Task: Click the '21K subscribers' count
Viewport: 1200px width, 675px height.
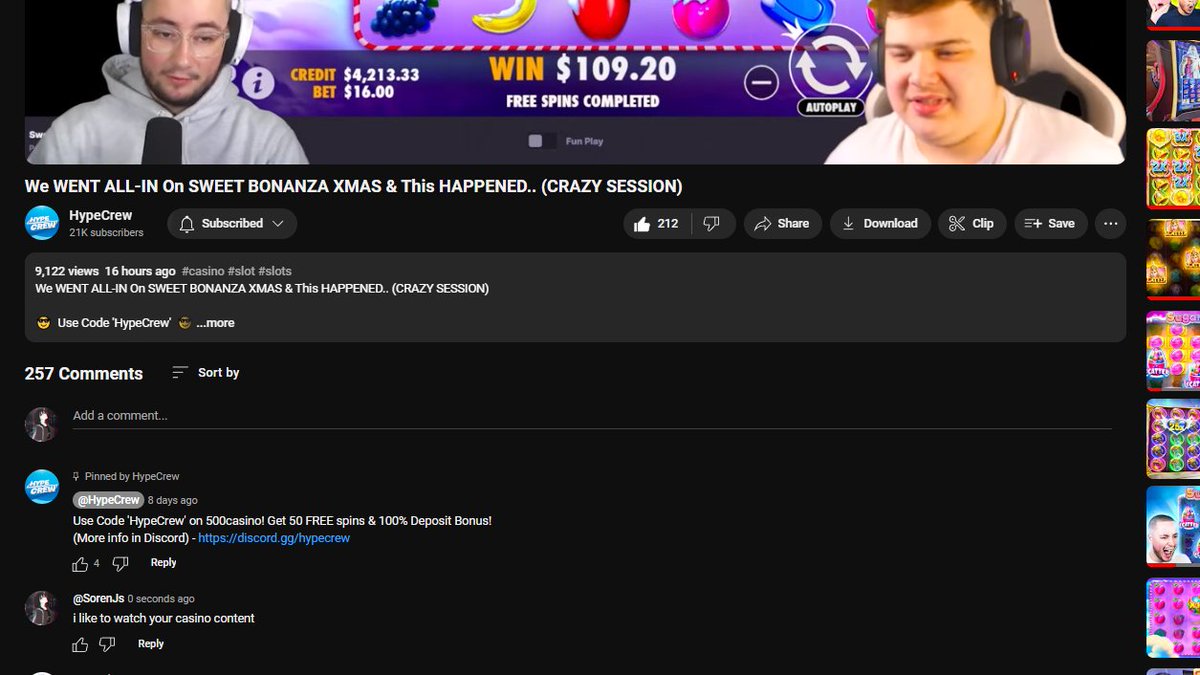Action: click(106, 233)
